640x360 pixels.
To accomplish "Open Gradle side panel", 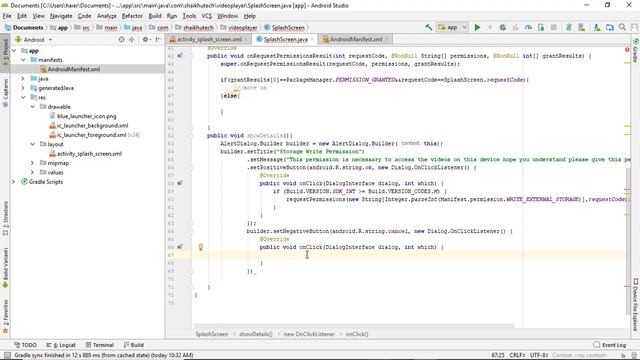I will click(636, 50).
